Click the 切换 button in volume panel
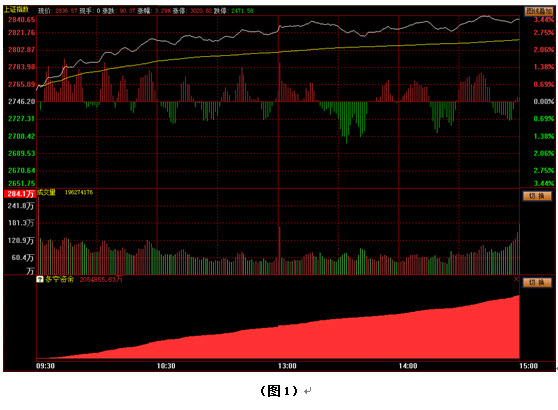558x410 pixels. tap(537, 196)
